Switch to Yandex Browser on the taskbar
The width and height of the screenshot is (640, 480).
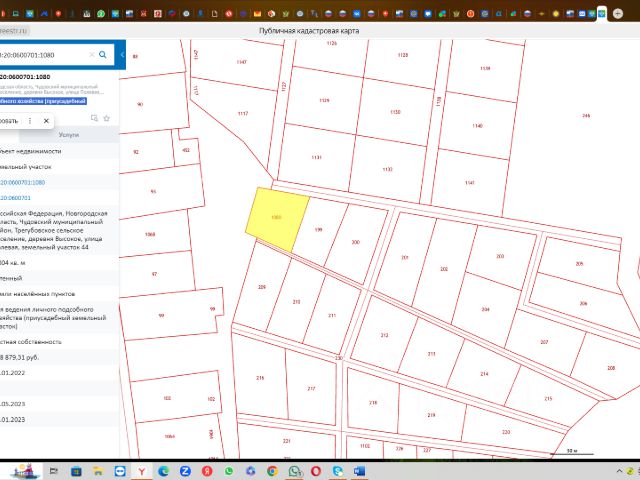click(x=142, y=471)
